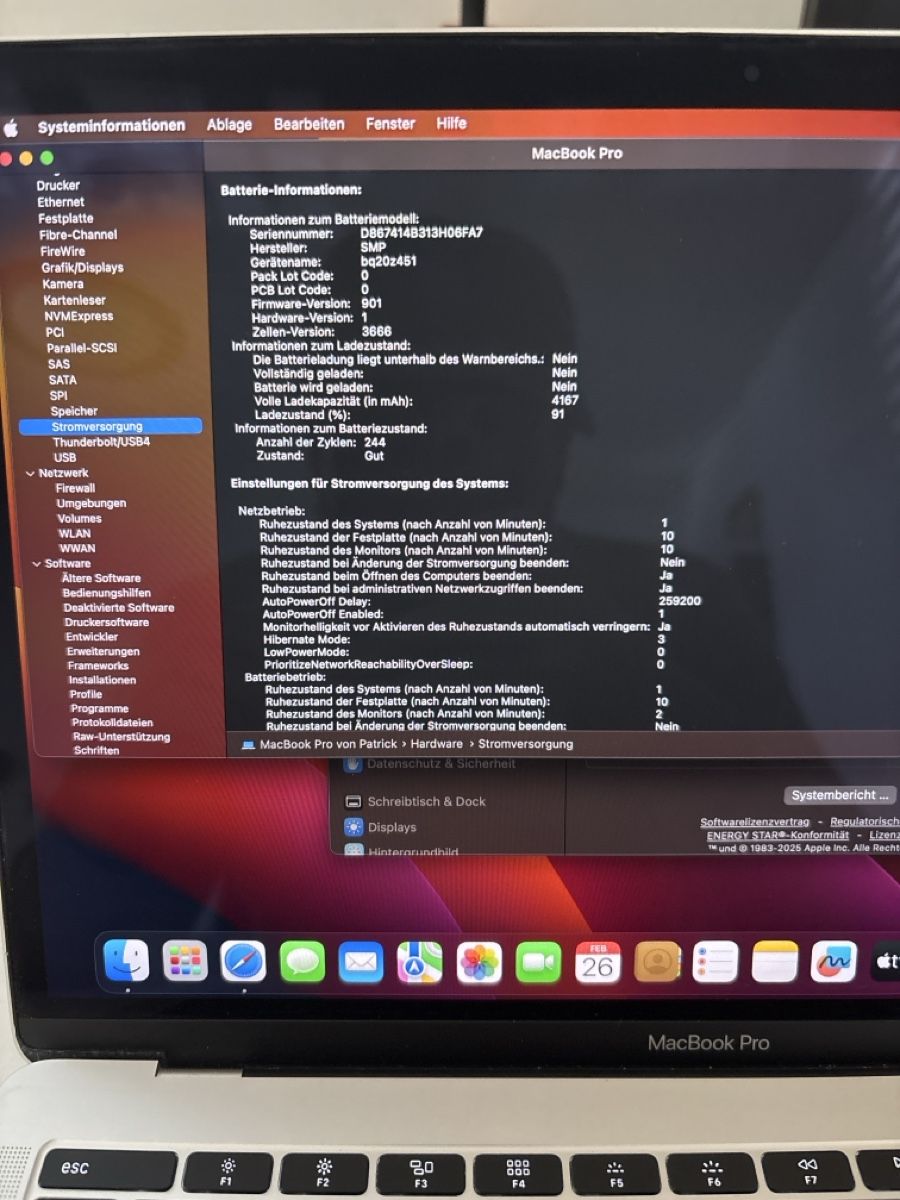Select Festplatte in the sidebar

66,218
